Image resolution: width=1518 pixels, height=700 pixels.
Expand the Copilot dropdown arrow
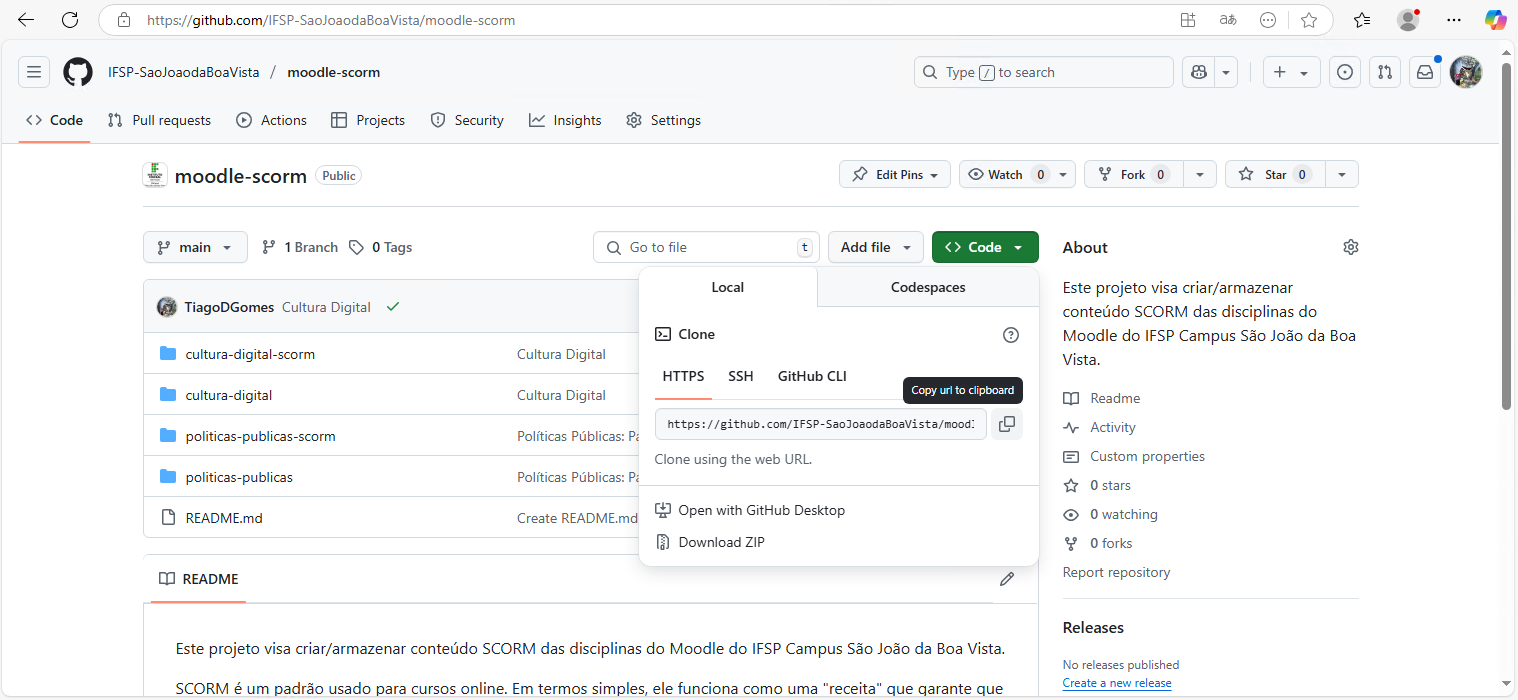pyautogui.click(x=1226, y=72)
